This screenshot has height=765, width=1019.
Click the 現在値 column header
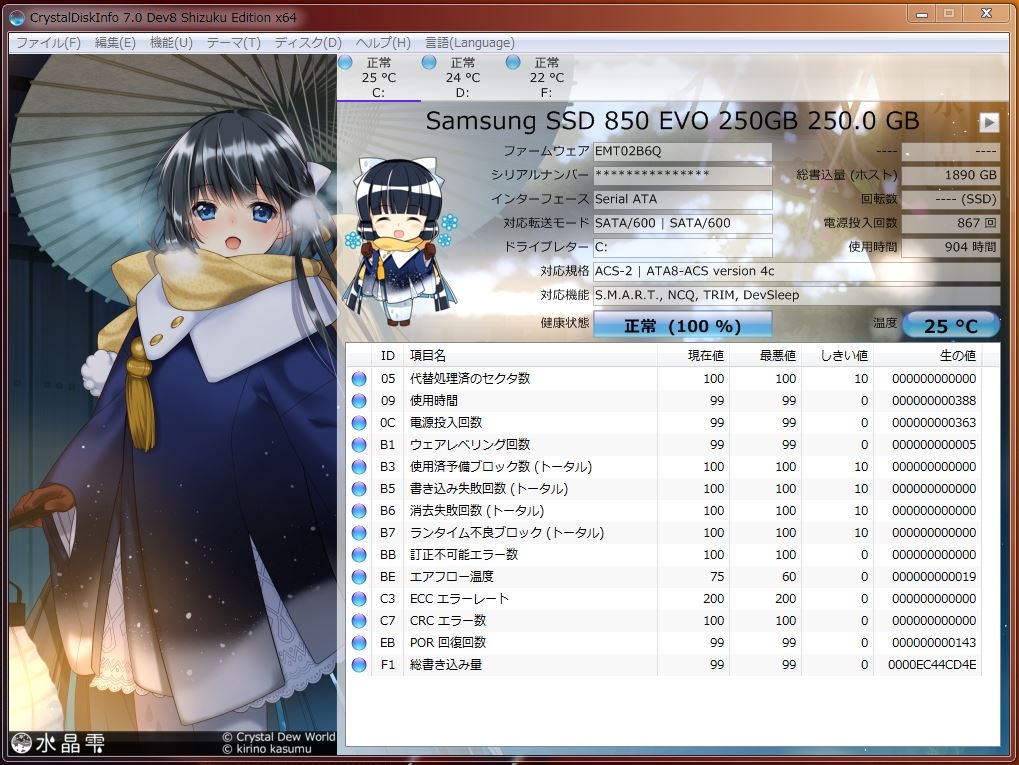coord(693,356)
